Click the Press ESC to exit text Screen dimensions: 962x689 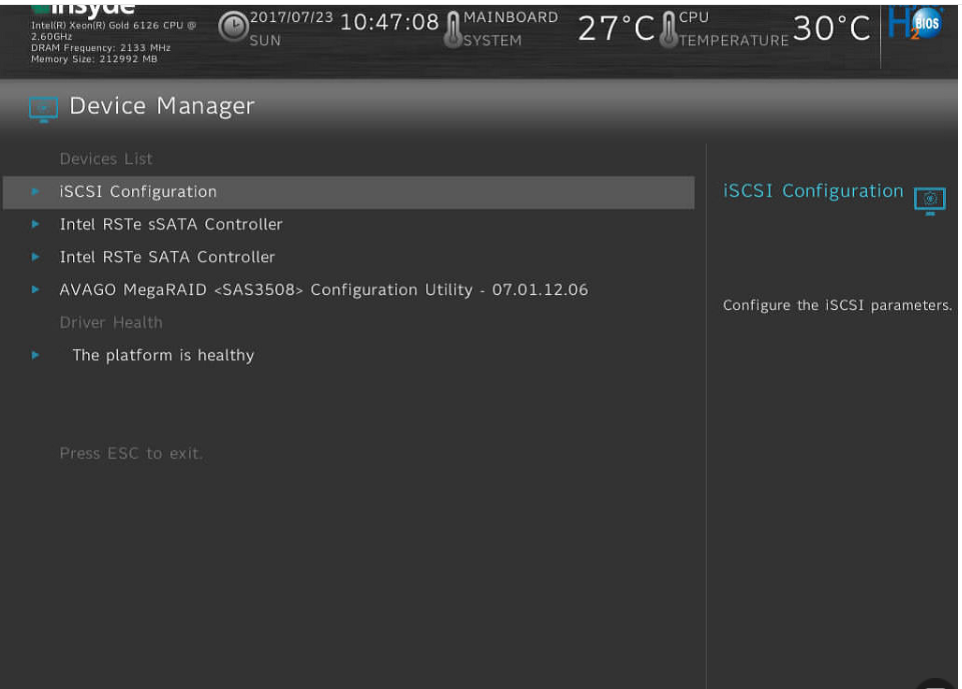click(x=131, y=454)
